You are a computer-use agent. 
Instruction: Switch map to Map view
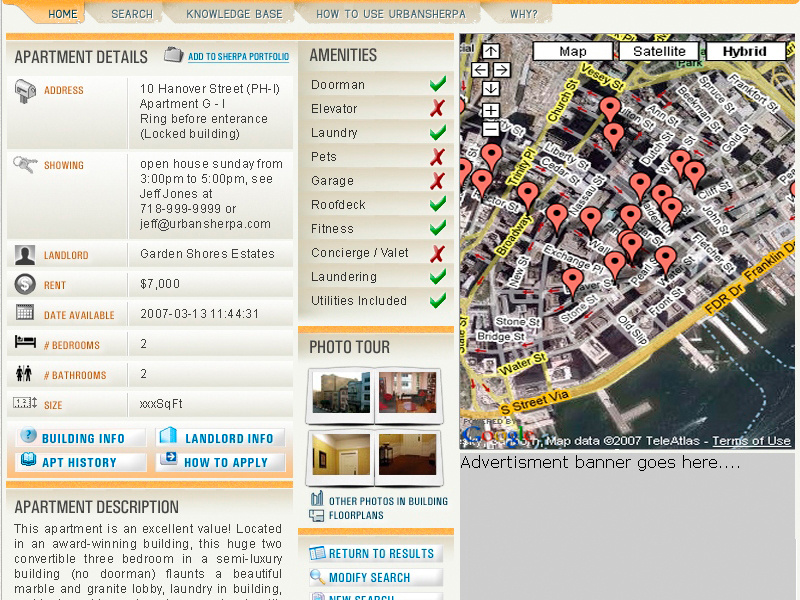pos(572,51)
